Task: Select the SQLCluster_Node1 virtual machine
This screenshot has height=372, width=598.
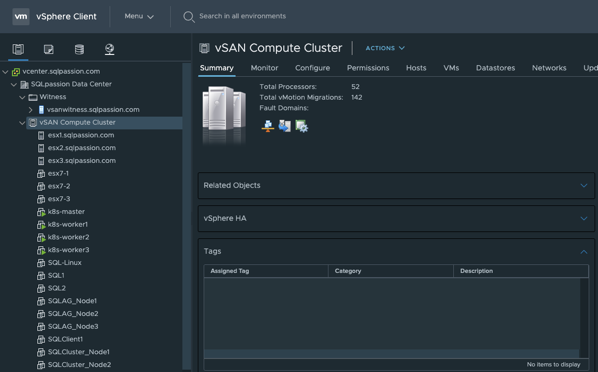Action: (79, 352)
